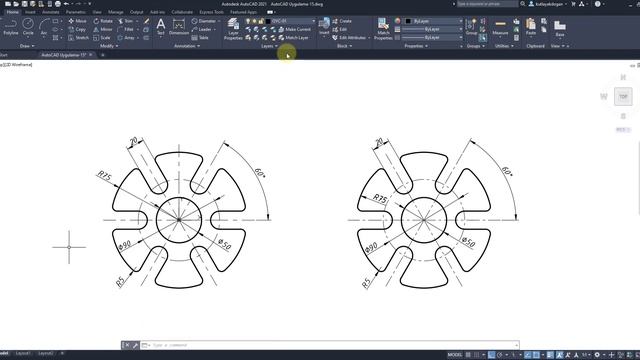Activate the Stretch command
Viewport: 640px width, 360px height.
pos(78,38)
